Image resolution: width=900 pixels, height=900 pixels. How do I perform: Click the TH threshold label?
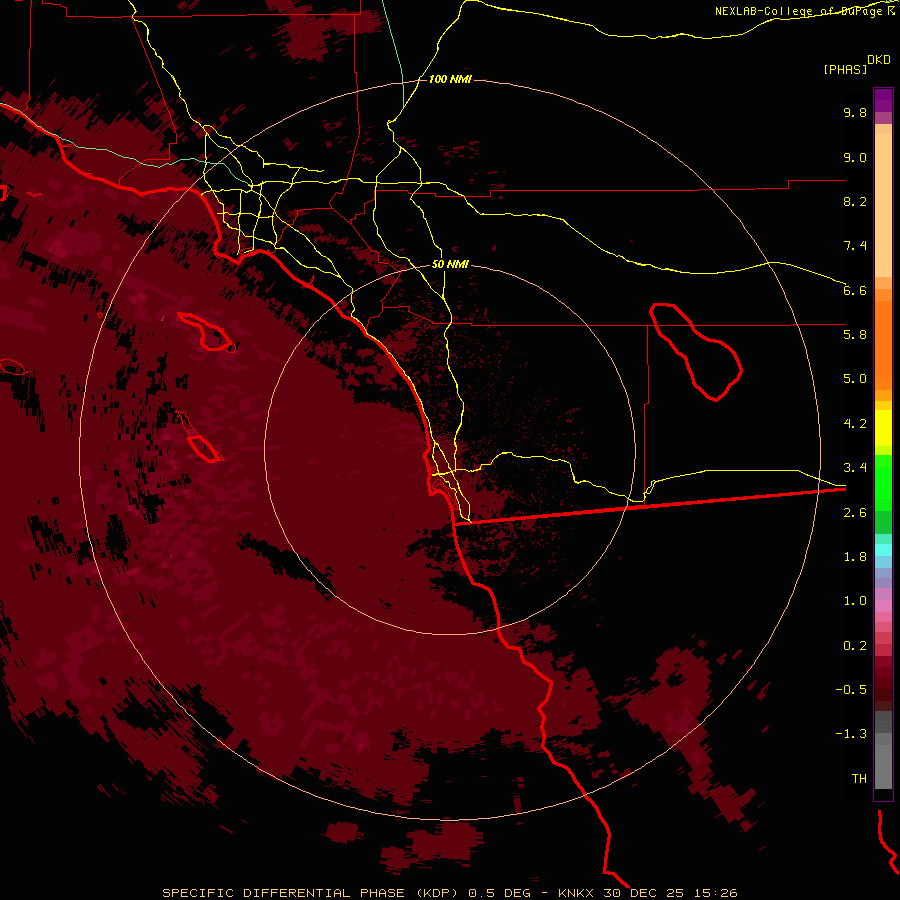[x=859, y=779]
